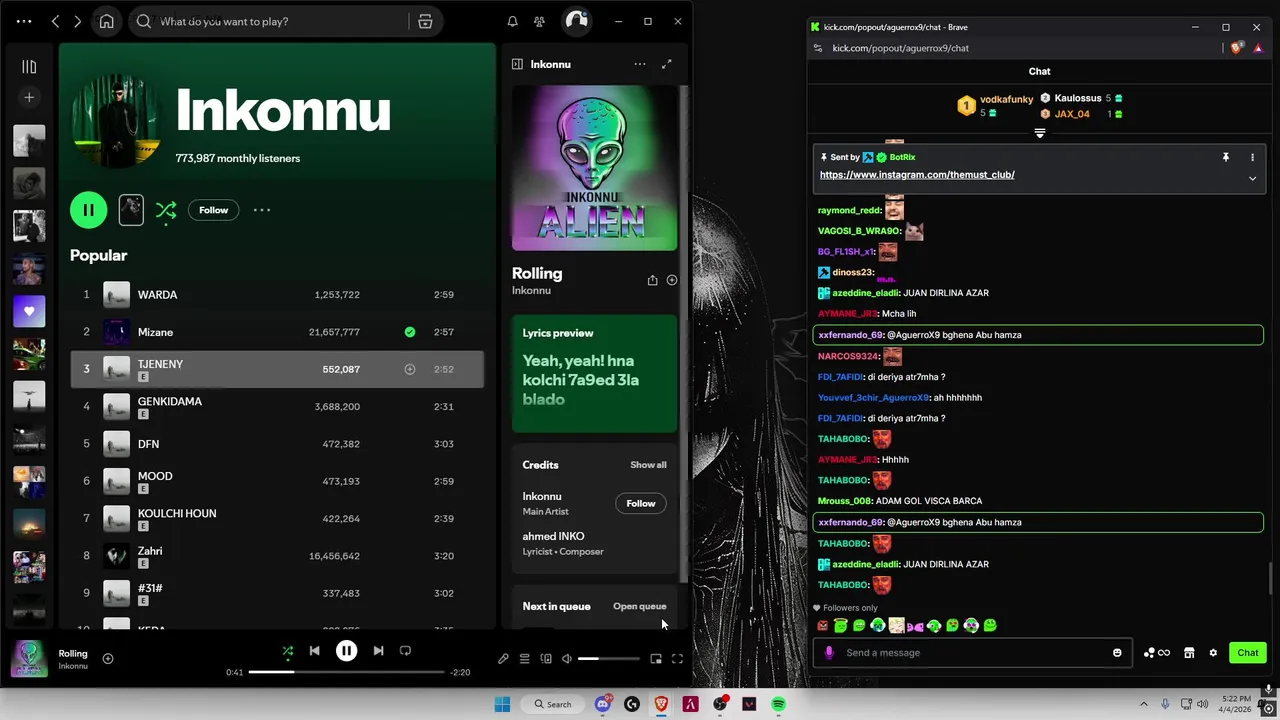Go forward in Spotify navigation
Viewport: 1280px width, 720px height.
77,21
